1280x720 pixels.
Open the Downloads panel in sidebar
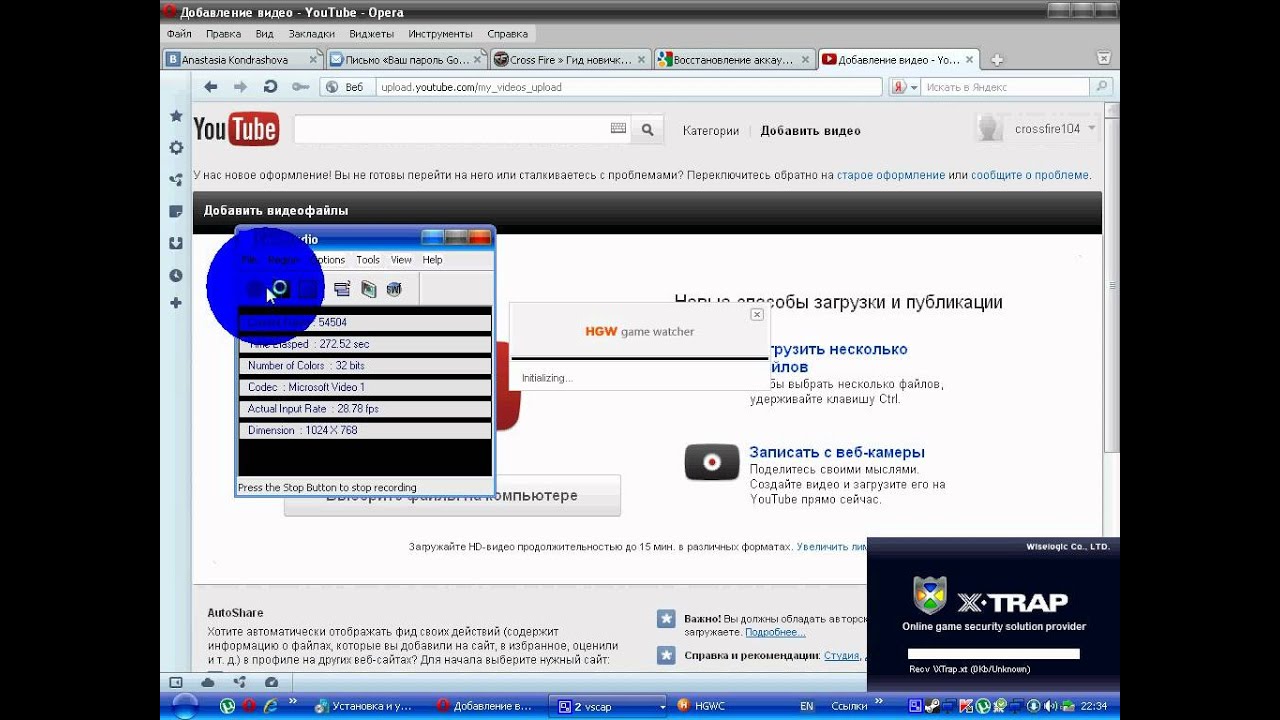(176, 243)
